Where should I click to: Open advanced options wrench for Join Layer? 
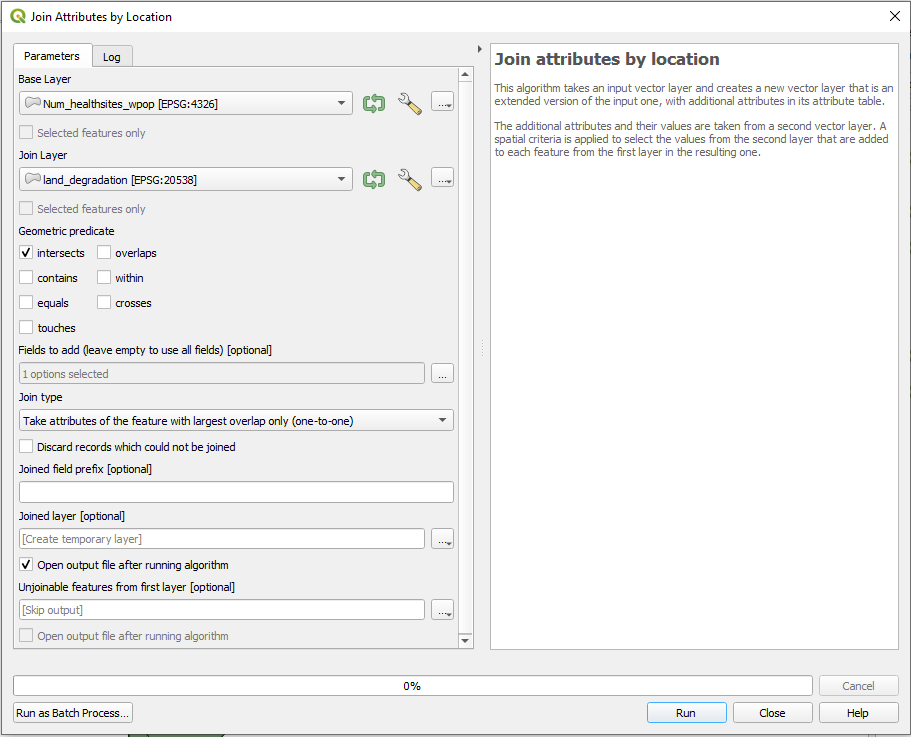click(x=410, y=180)
